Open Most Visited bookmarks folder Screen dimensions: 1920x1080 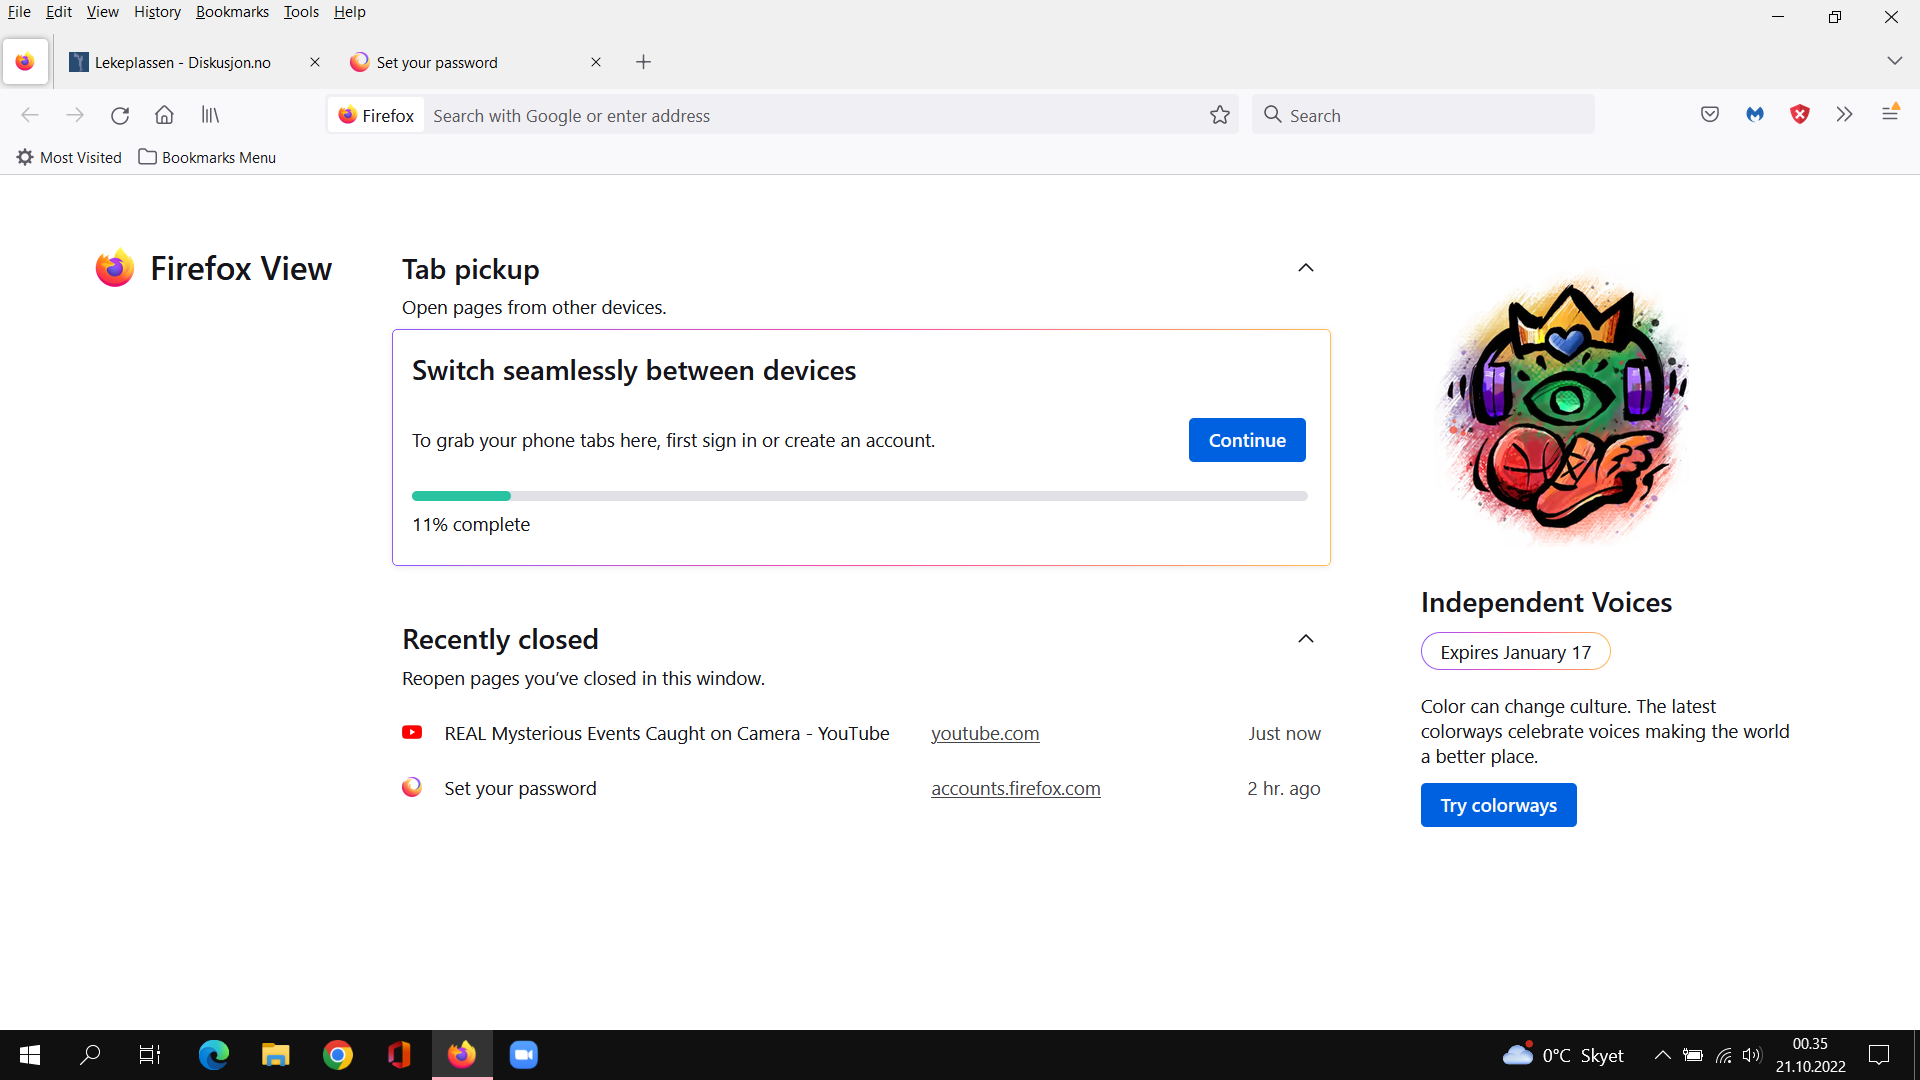(x=69, y=157)
